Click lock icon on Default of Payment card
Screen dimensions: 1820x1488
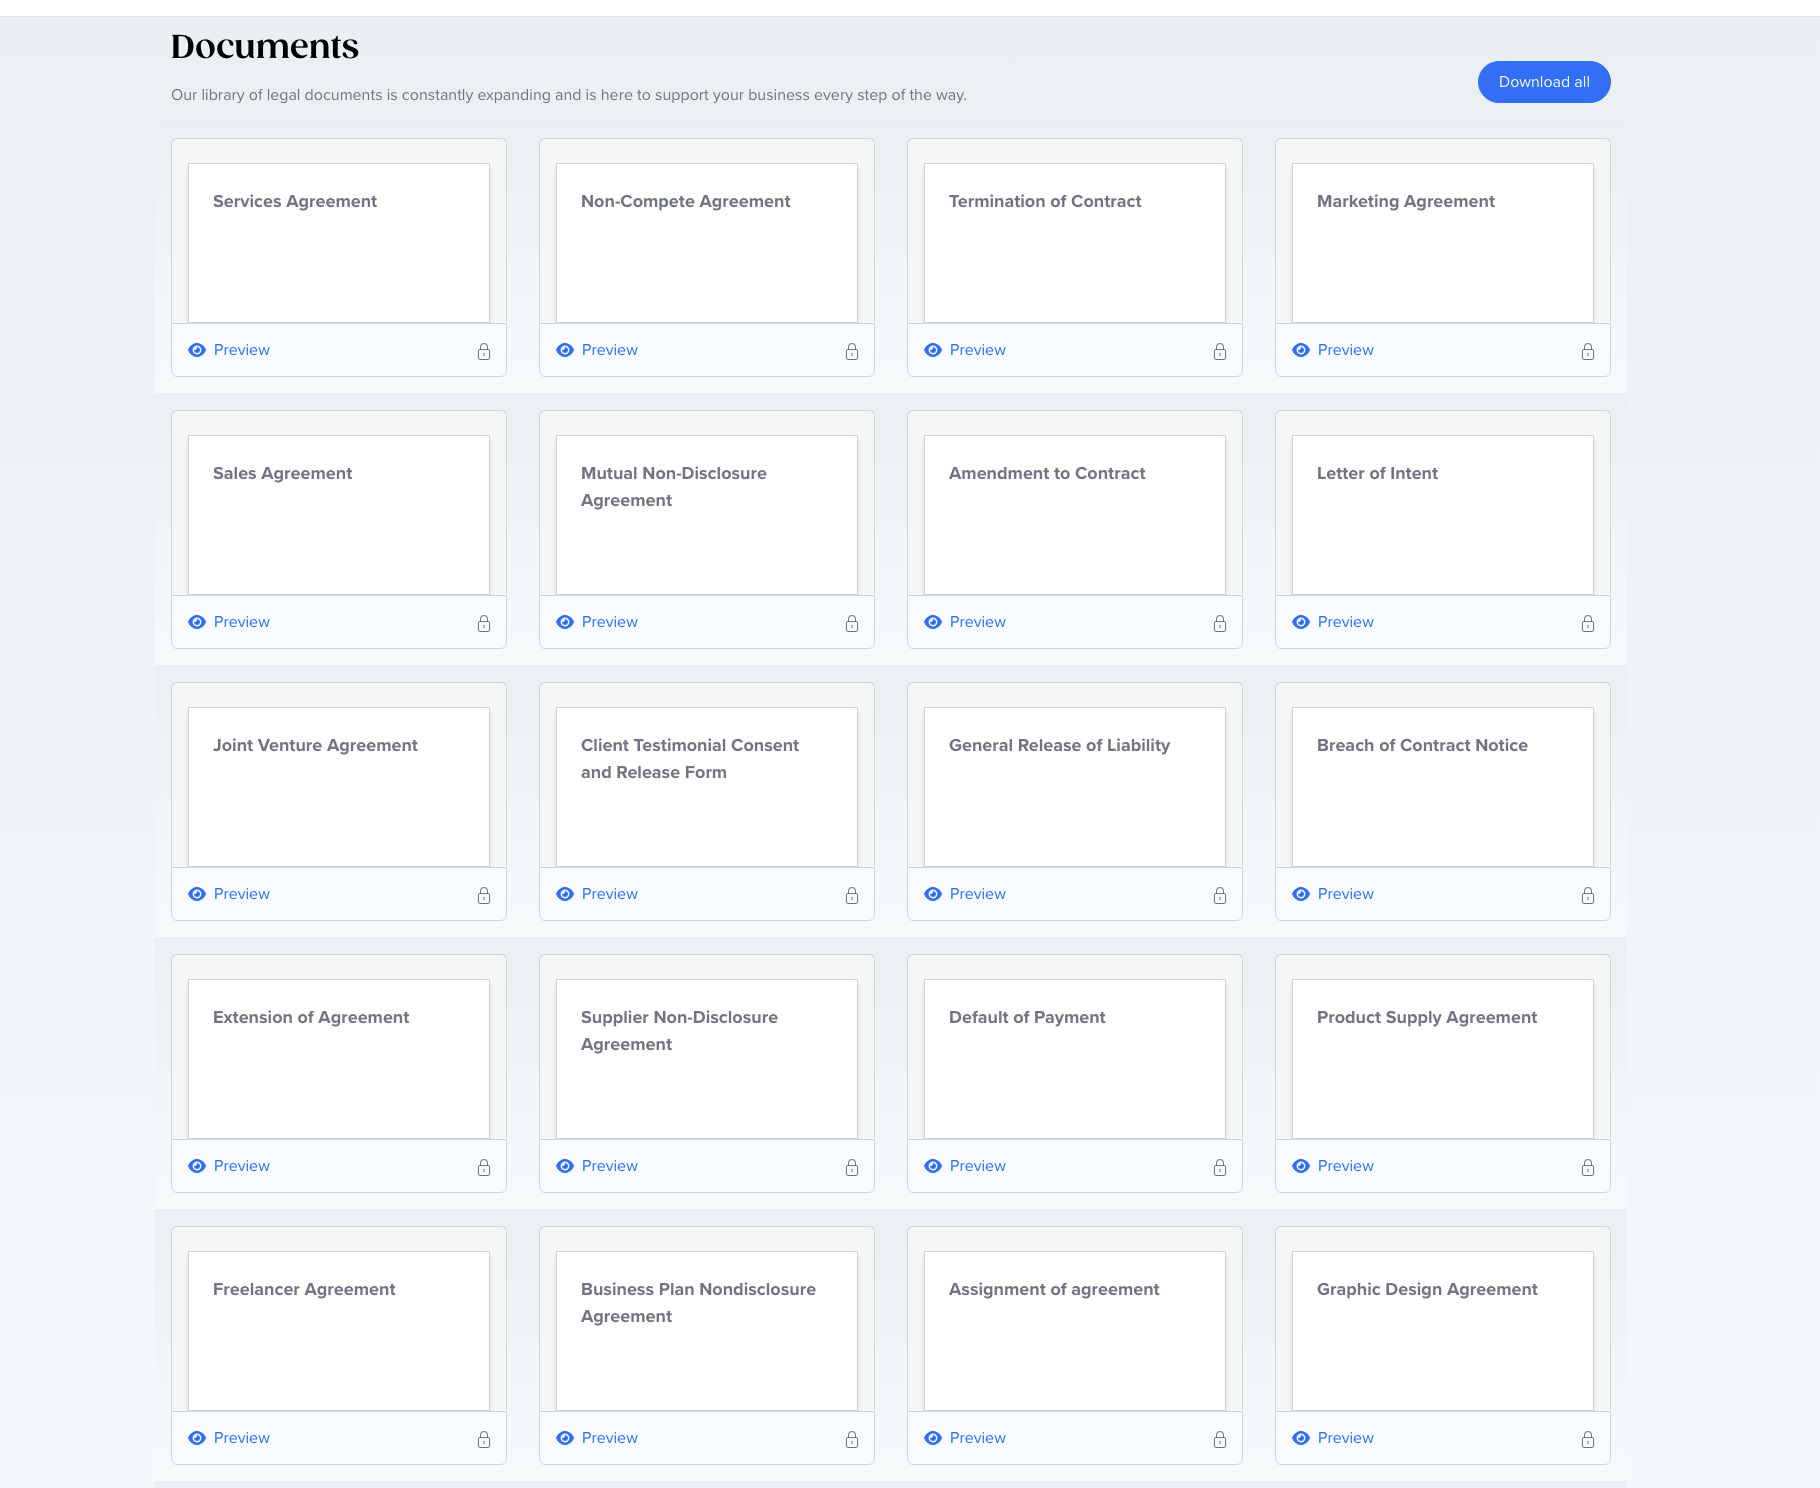[x=1220, y=1167]
